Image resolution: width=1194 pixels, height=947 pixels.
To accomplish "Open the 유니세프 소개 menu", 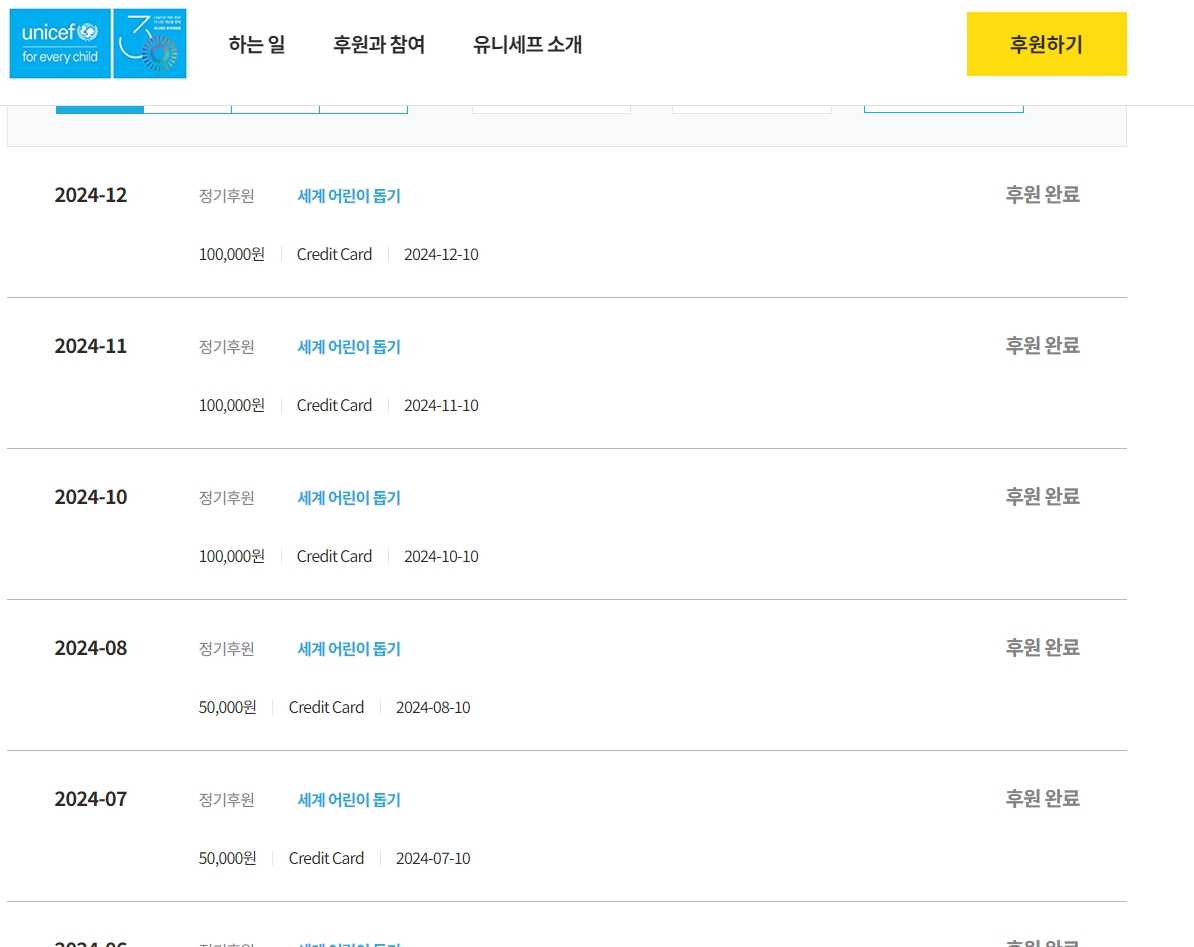I will [x=527, y=44].
